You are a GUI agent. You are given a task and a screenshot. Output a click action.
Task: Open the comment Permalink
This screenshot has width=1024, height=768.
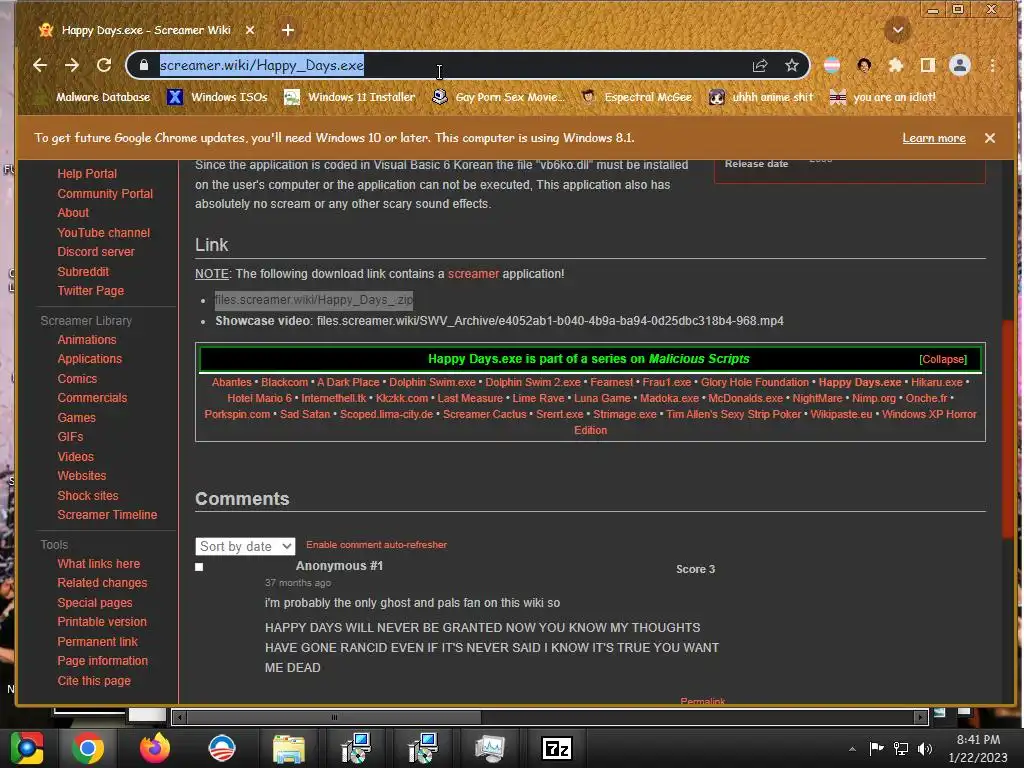(x=702, y=701)
